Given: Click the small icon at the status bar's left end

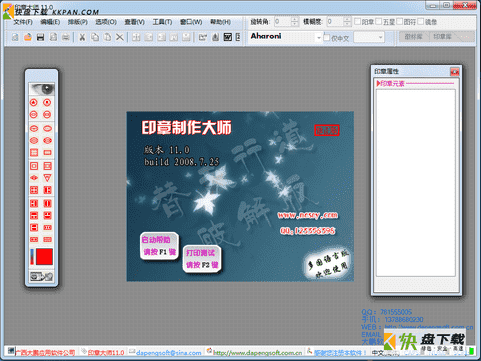Looking at the screenshot, I should (x=11, y=351).
